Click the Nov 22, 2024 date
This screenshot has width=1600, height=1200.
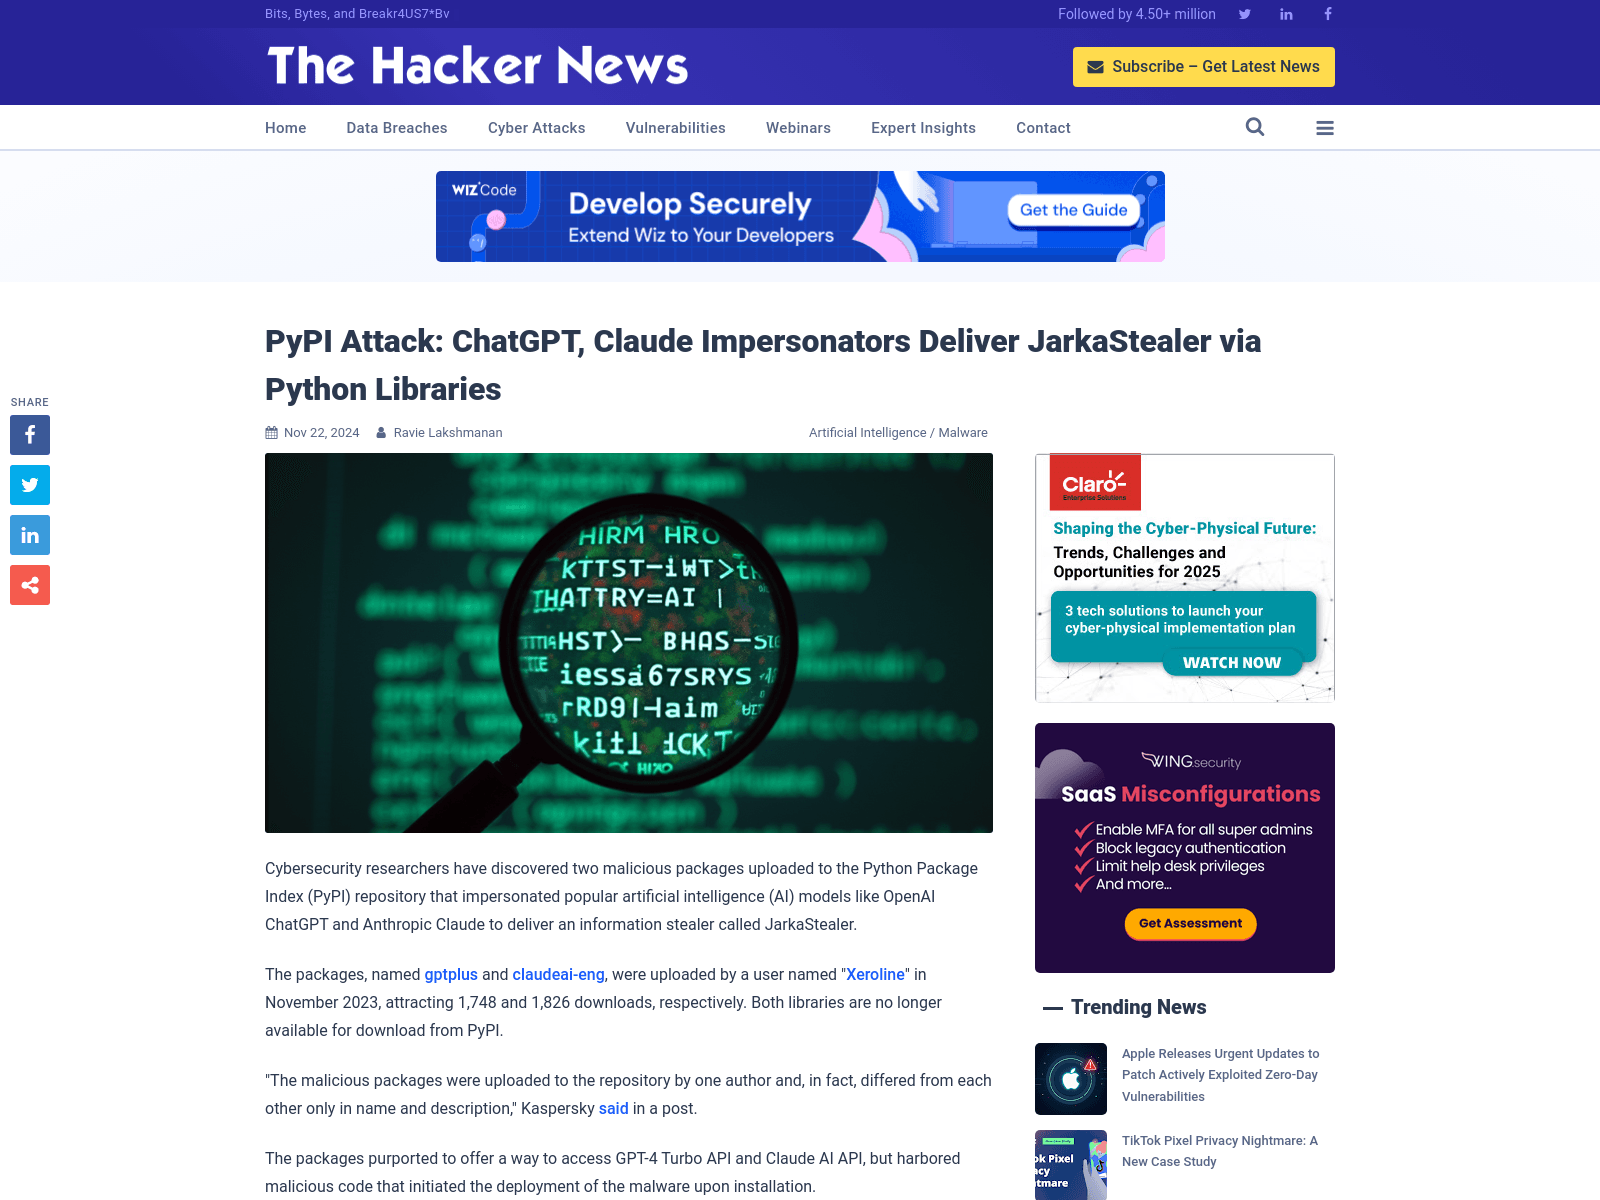pos(321,433)
